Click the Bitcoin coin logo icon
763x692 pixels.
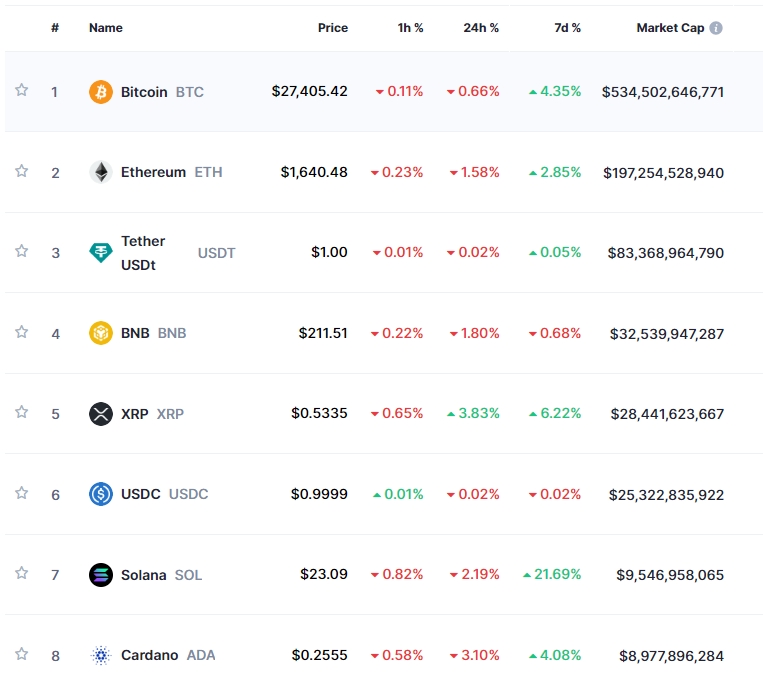coord(101,92)
